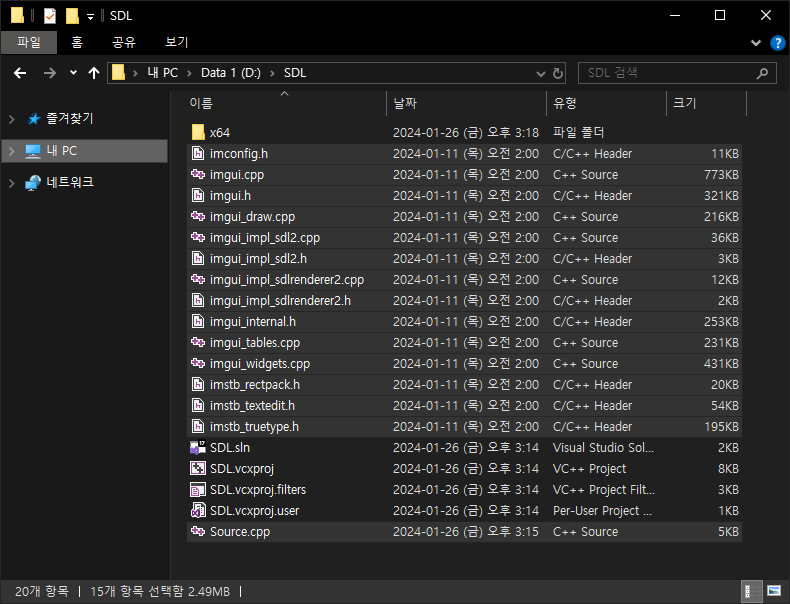Image resolution: width=790 pixels, height=604 pixels.
Task: Sort by the 이름 column header
Action: click(x=286, y=103)
